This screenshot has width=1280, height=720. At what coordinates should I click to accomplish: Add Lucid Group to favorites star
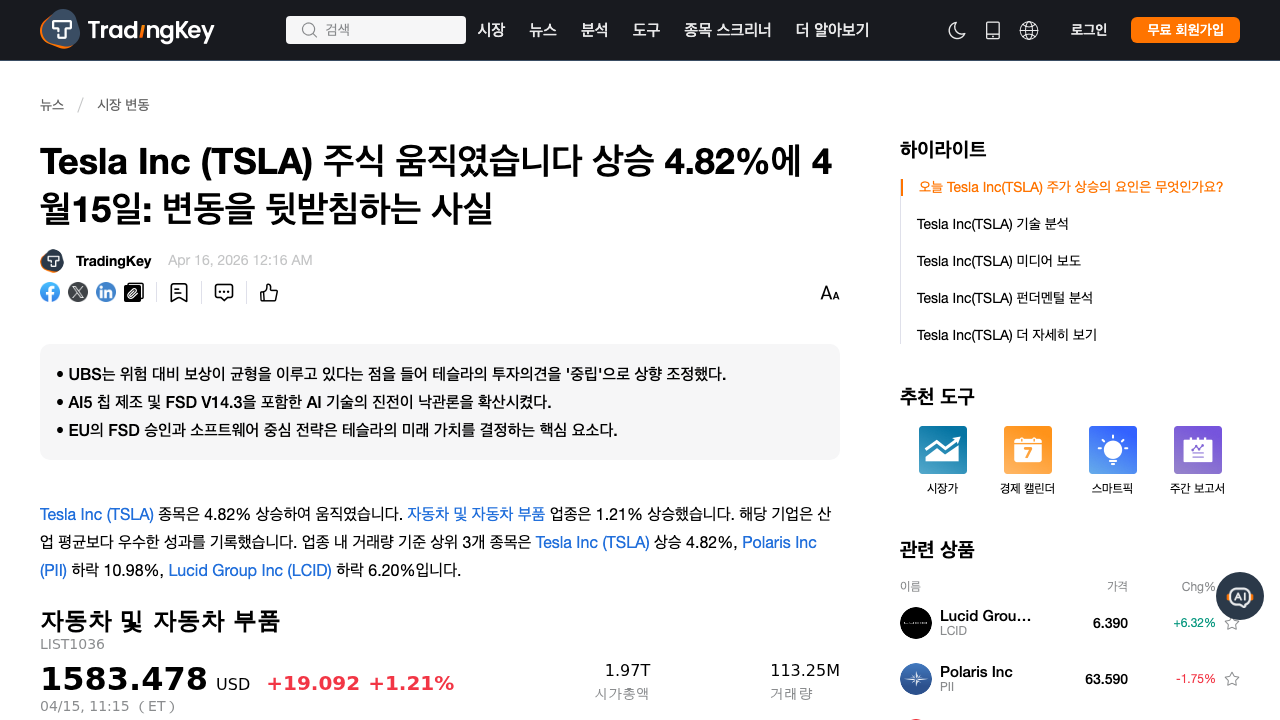click(x=1232, y=623)
